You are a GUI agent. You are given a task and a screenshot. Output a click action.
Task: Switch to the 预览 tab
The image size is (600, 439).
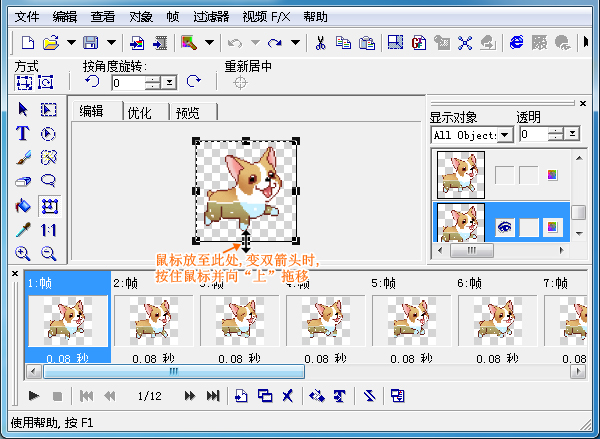pyautogui.click(x=188, y=113)
